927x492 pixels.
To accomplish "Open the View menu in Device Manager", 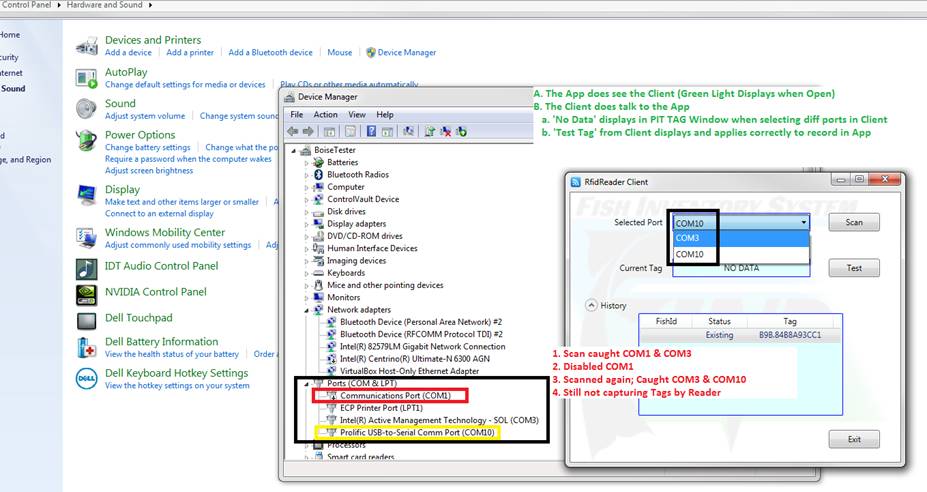I will tap(358, 114).
